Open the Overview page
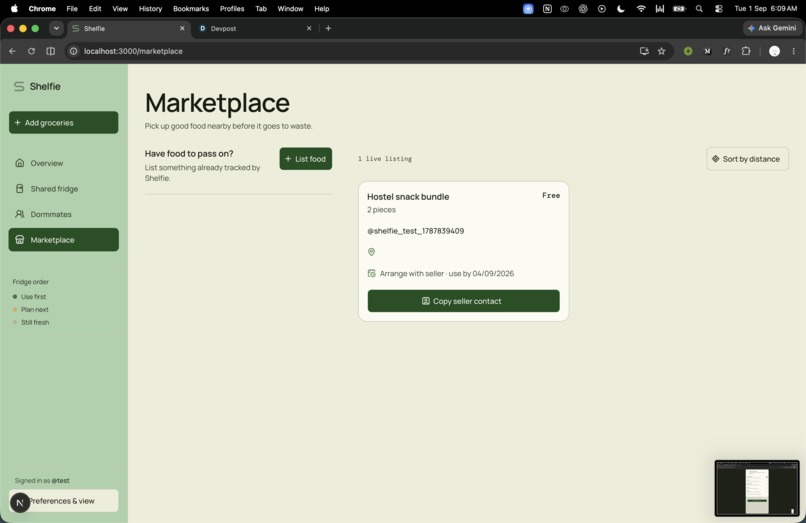The image size is (806, 523). click(64, 163)
